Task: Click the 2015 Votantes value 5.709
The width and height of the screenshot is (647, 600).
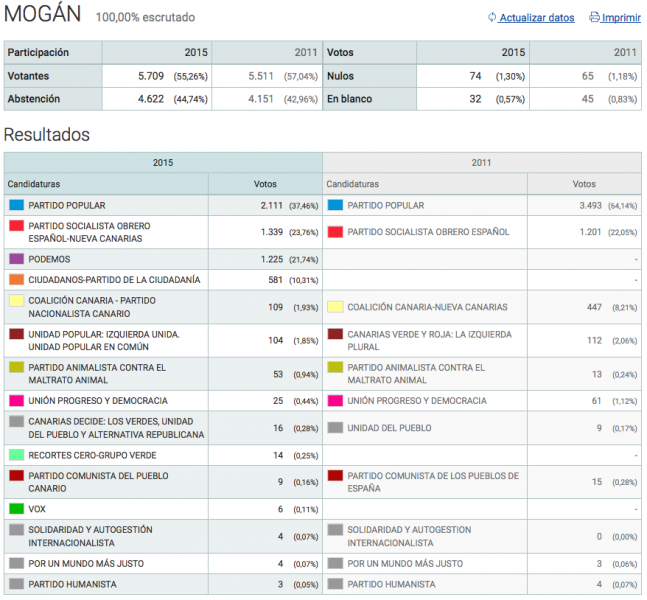Action: pos(151,76)
